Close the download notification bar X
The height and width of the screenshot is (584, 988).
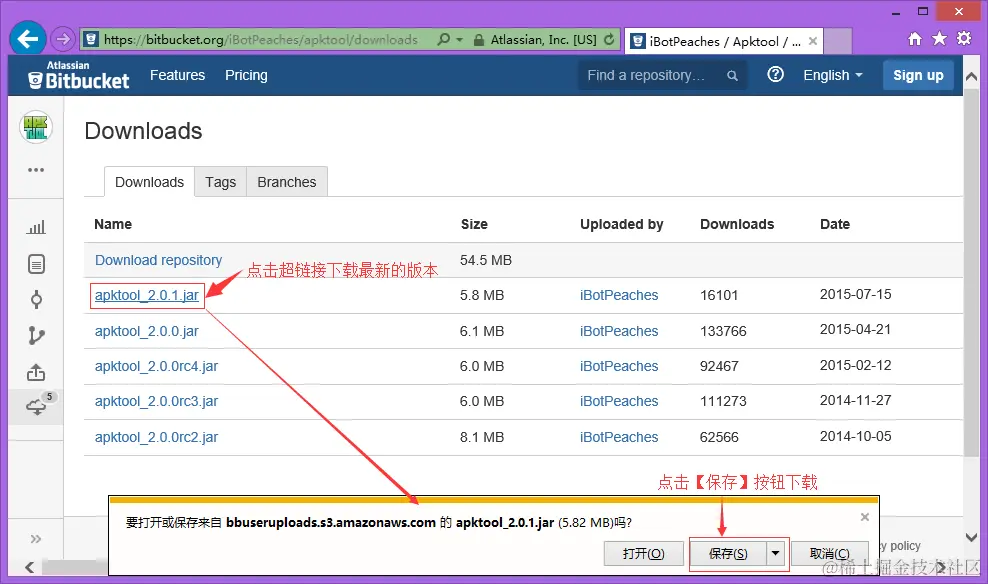tap(864, 517)
